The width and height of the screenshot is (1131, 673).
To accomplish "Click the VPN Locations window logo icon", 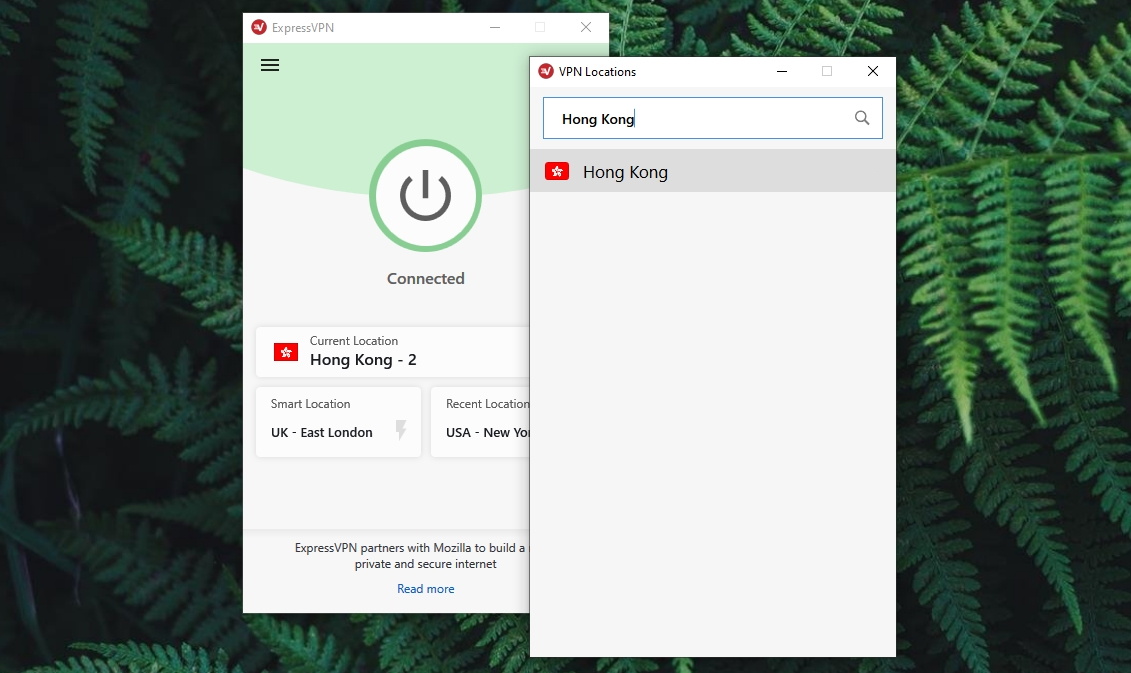I will (546, 71).
